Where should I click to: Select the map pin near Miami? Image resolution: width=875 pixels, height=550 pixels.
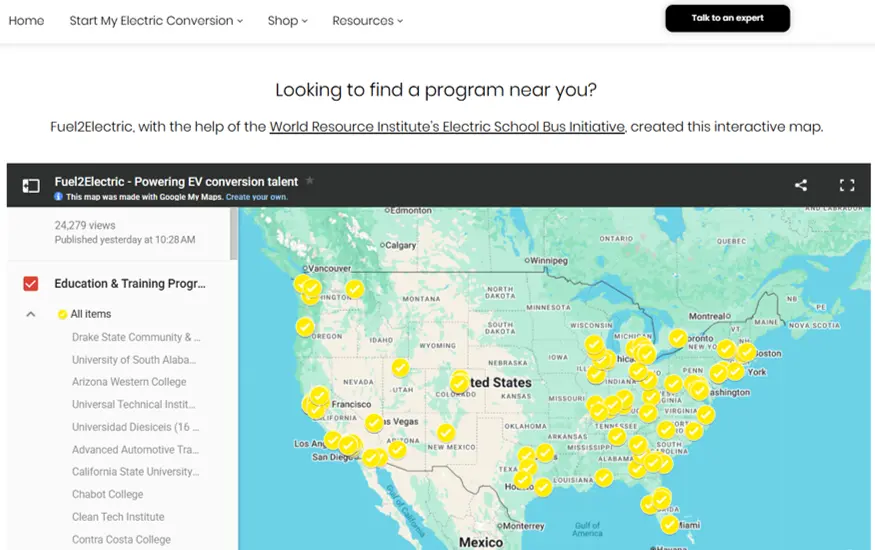670,524
